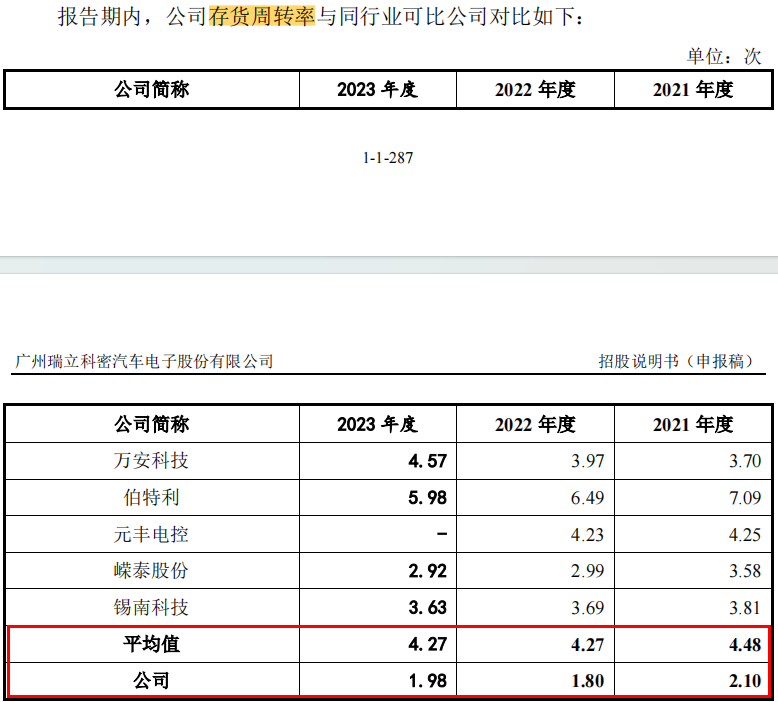Select the company name 万安科技
The width and height of the screenshot is (778, 702).
[151, 460]
